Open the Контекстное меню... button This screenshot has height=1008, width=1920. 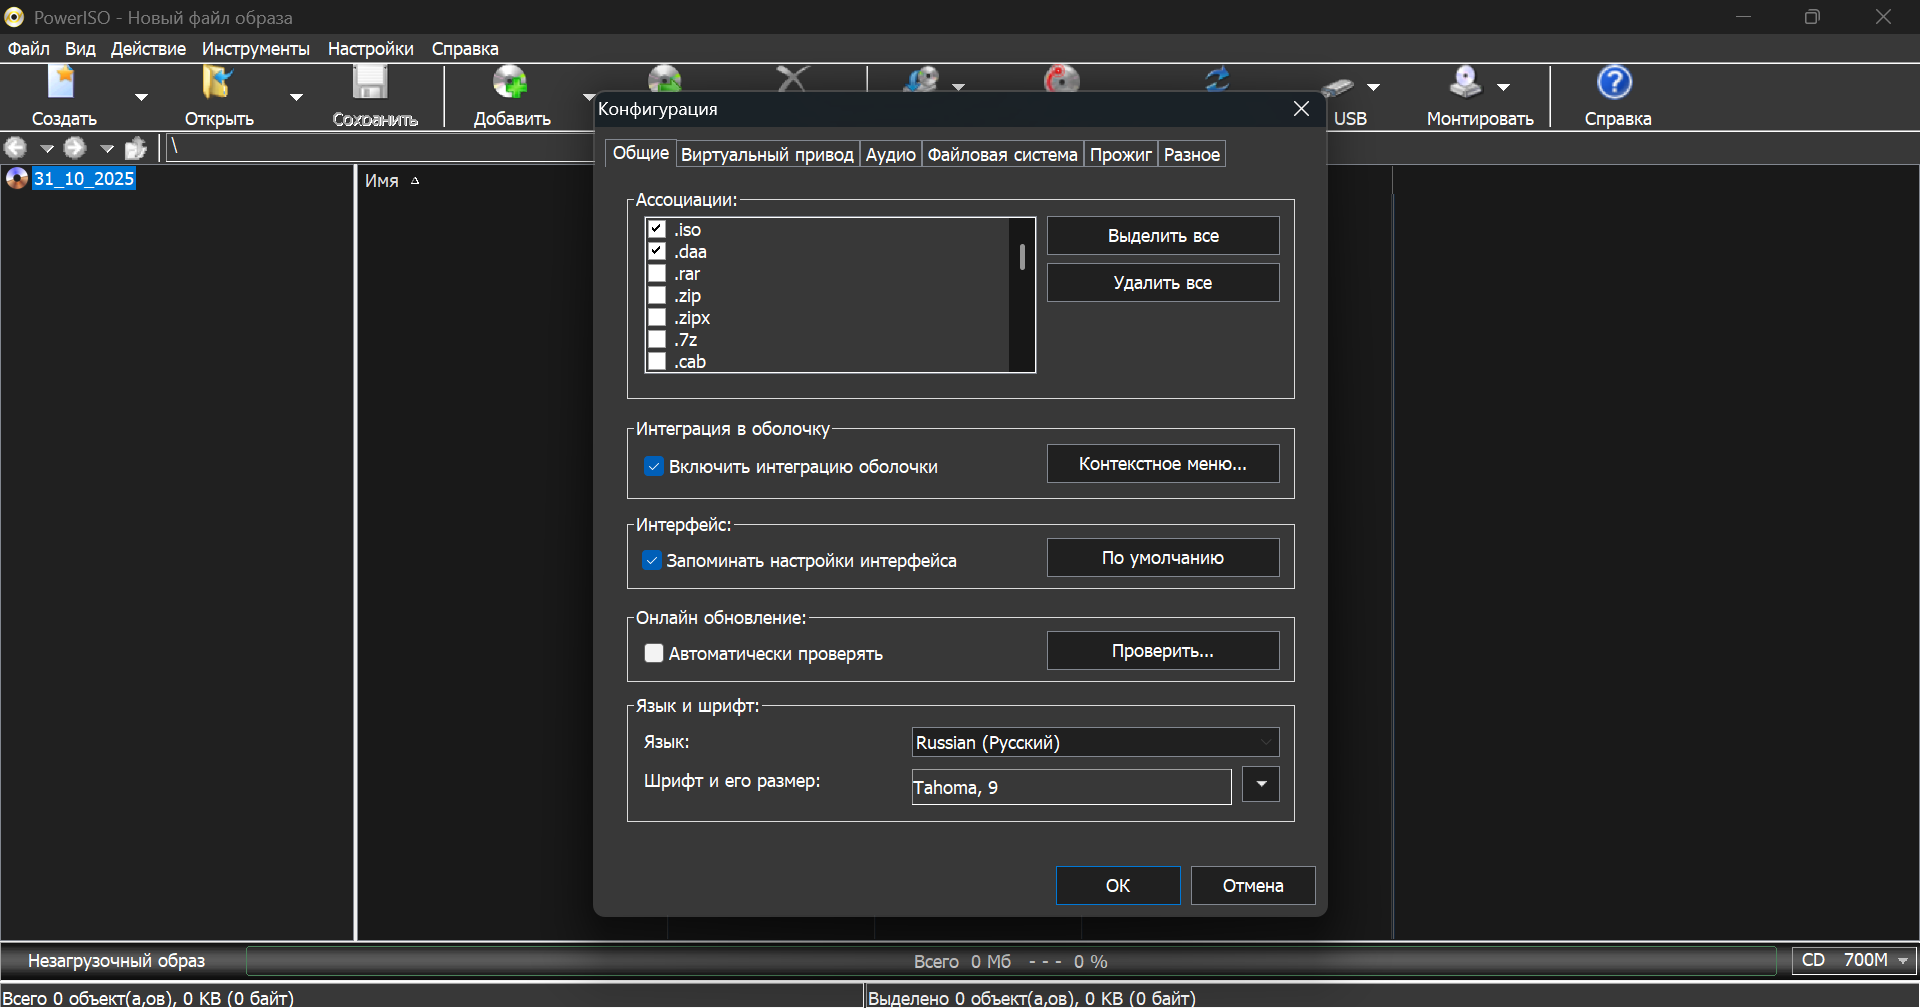pos(1163,464)
